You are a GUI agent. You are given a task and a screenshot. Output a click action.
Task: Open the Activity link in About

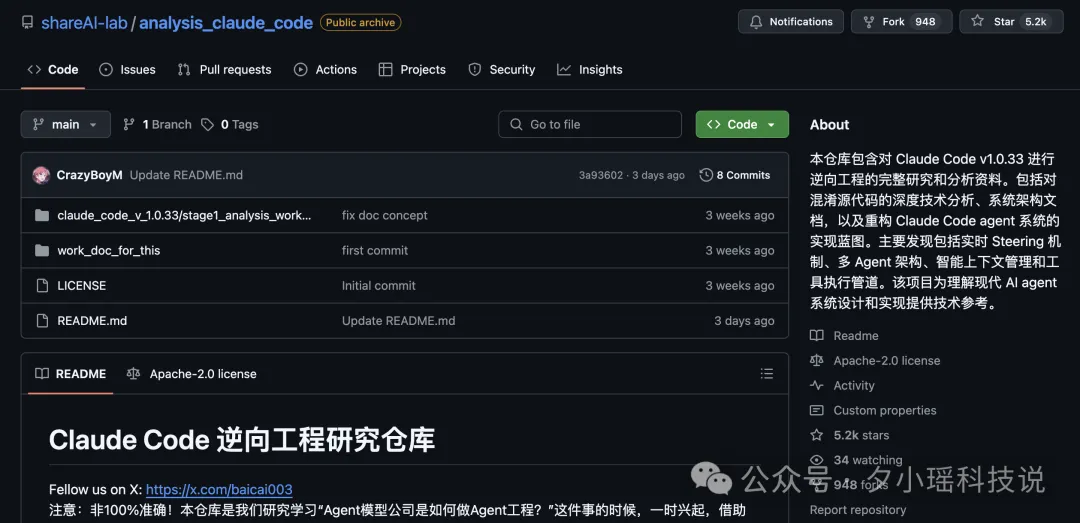coord(842,386)
